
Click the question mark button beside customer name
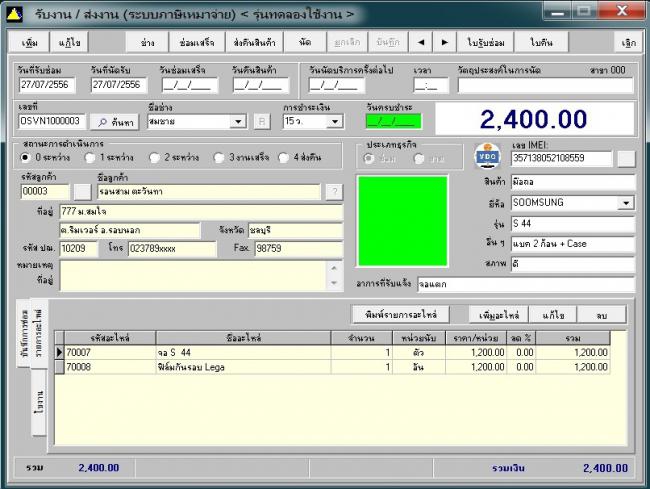[333, 191]
